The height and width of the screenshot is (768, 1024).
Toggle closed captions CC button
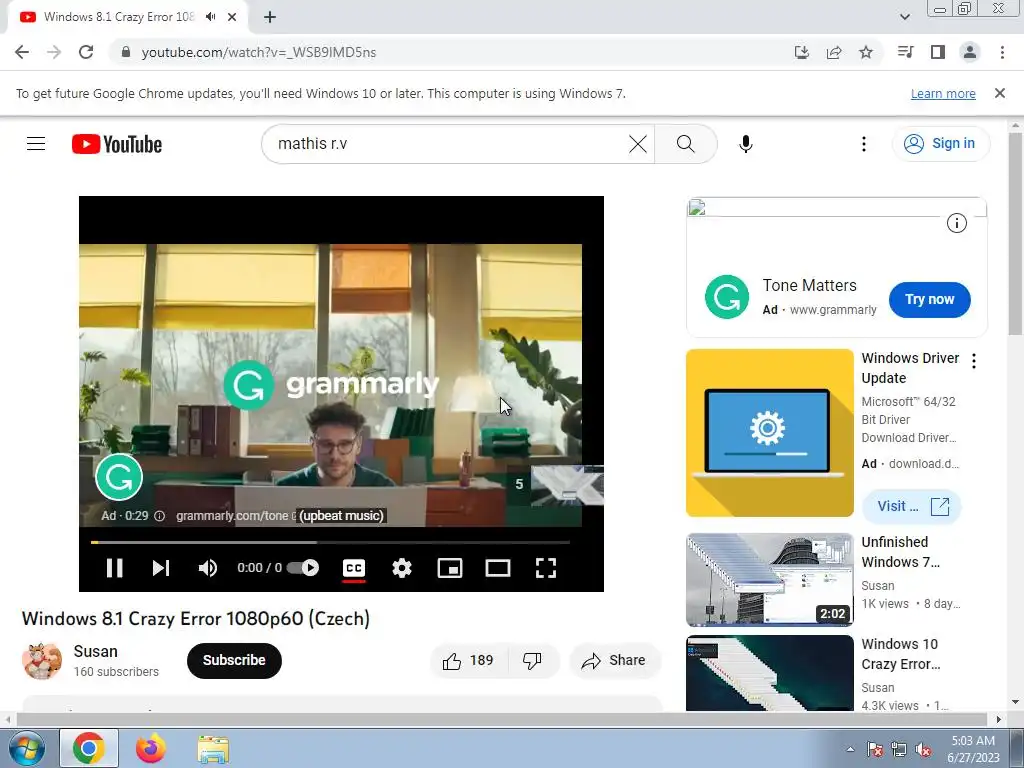tap(353, 568)
